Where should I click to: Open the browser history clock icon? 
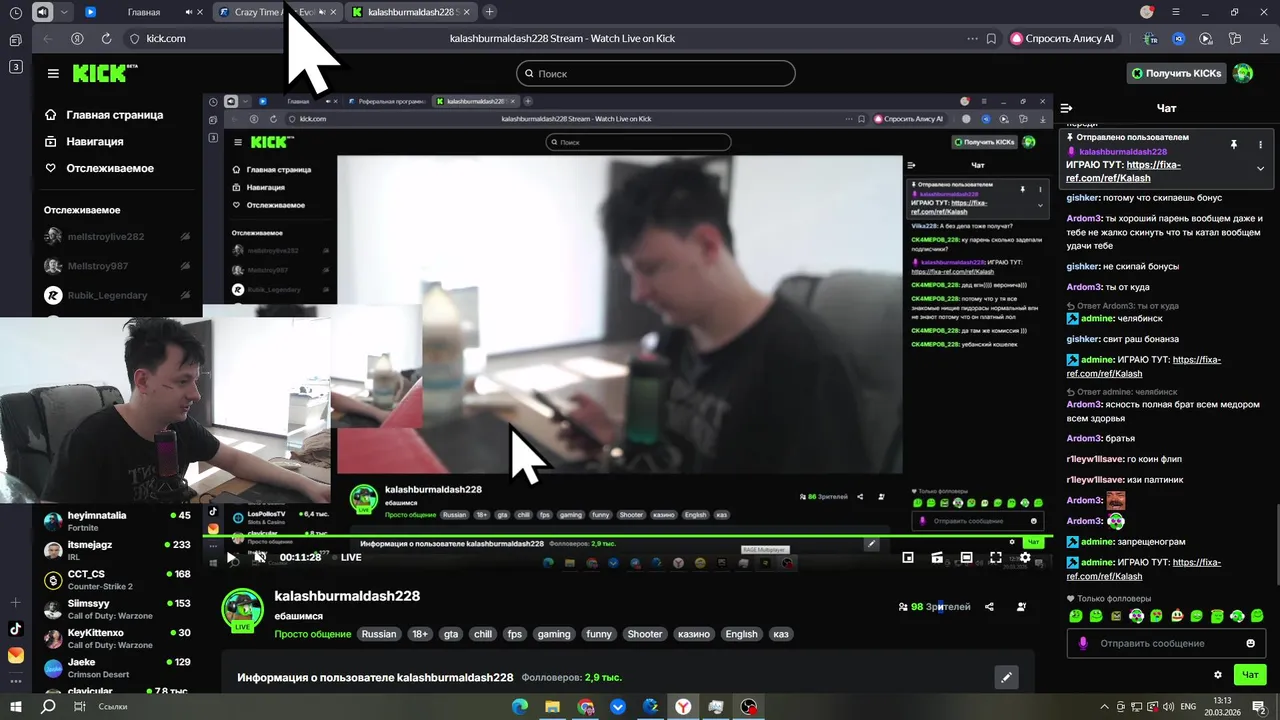pos(15,12)
